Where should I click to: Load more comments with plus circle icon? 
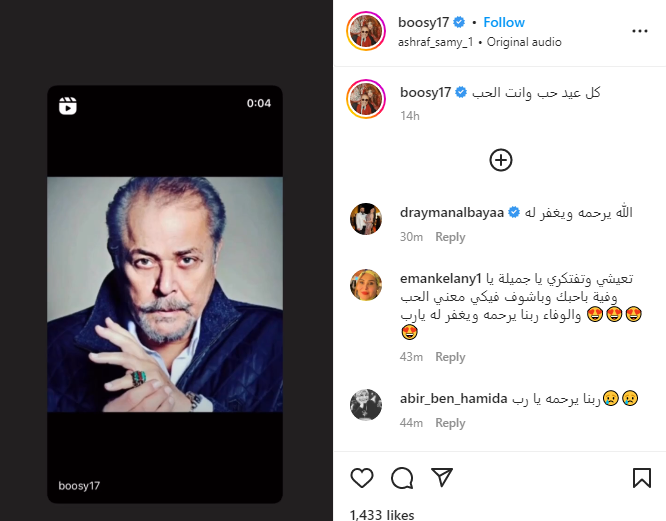501,159
